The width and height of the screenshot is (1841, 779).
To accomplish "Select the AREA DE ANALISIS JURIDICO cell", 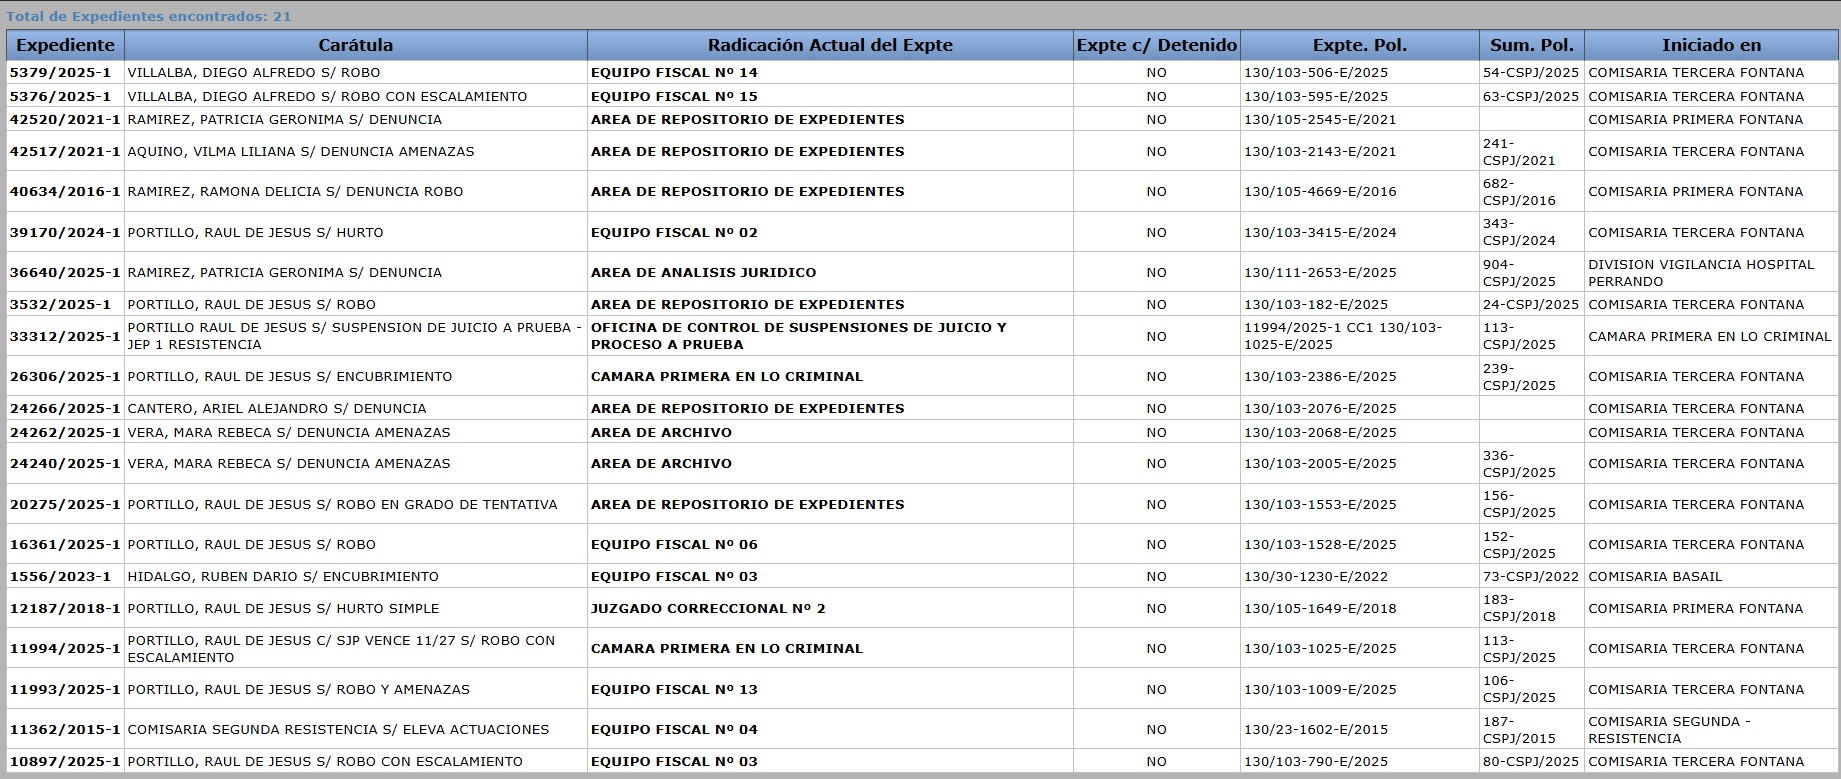I will tap(703, 273).
